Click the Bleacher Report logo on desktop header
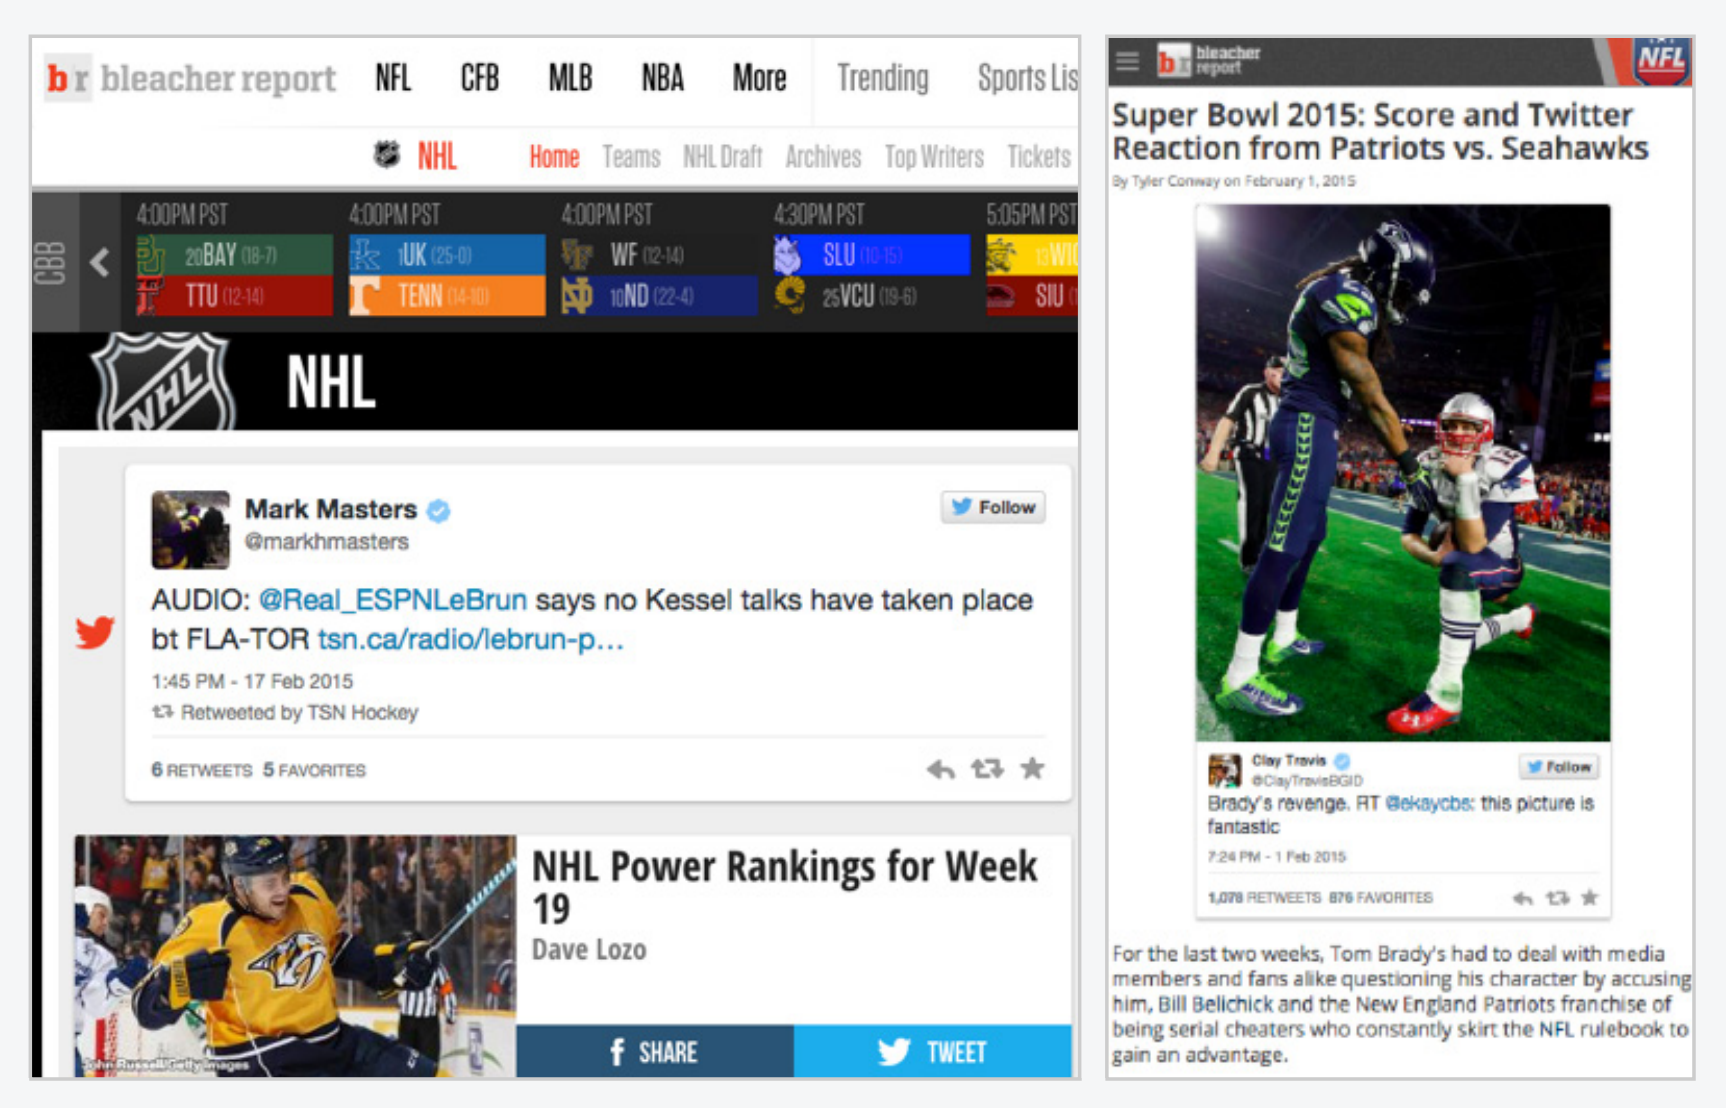1732x1116 pixels. pos(191,78)
